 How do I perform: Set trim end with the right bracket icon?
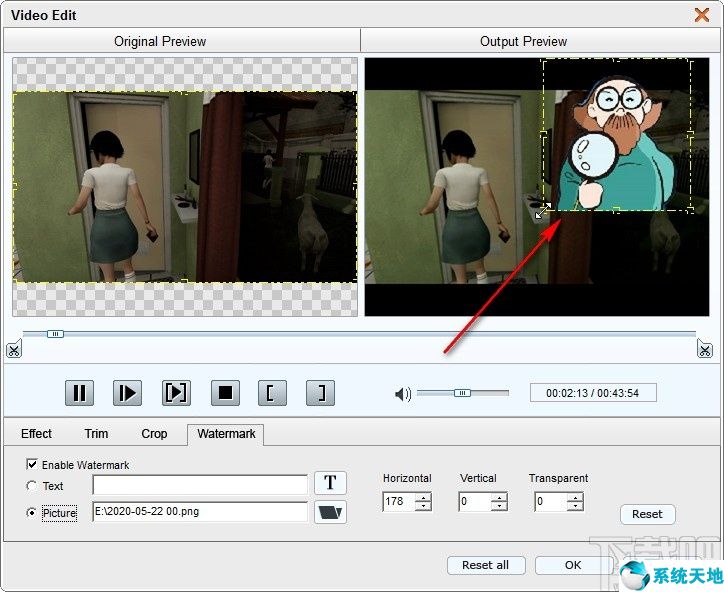pyautogui.click(x=320, y=393)
